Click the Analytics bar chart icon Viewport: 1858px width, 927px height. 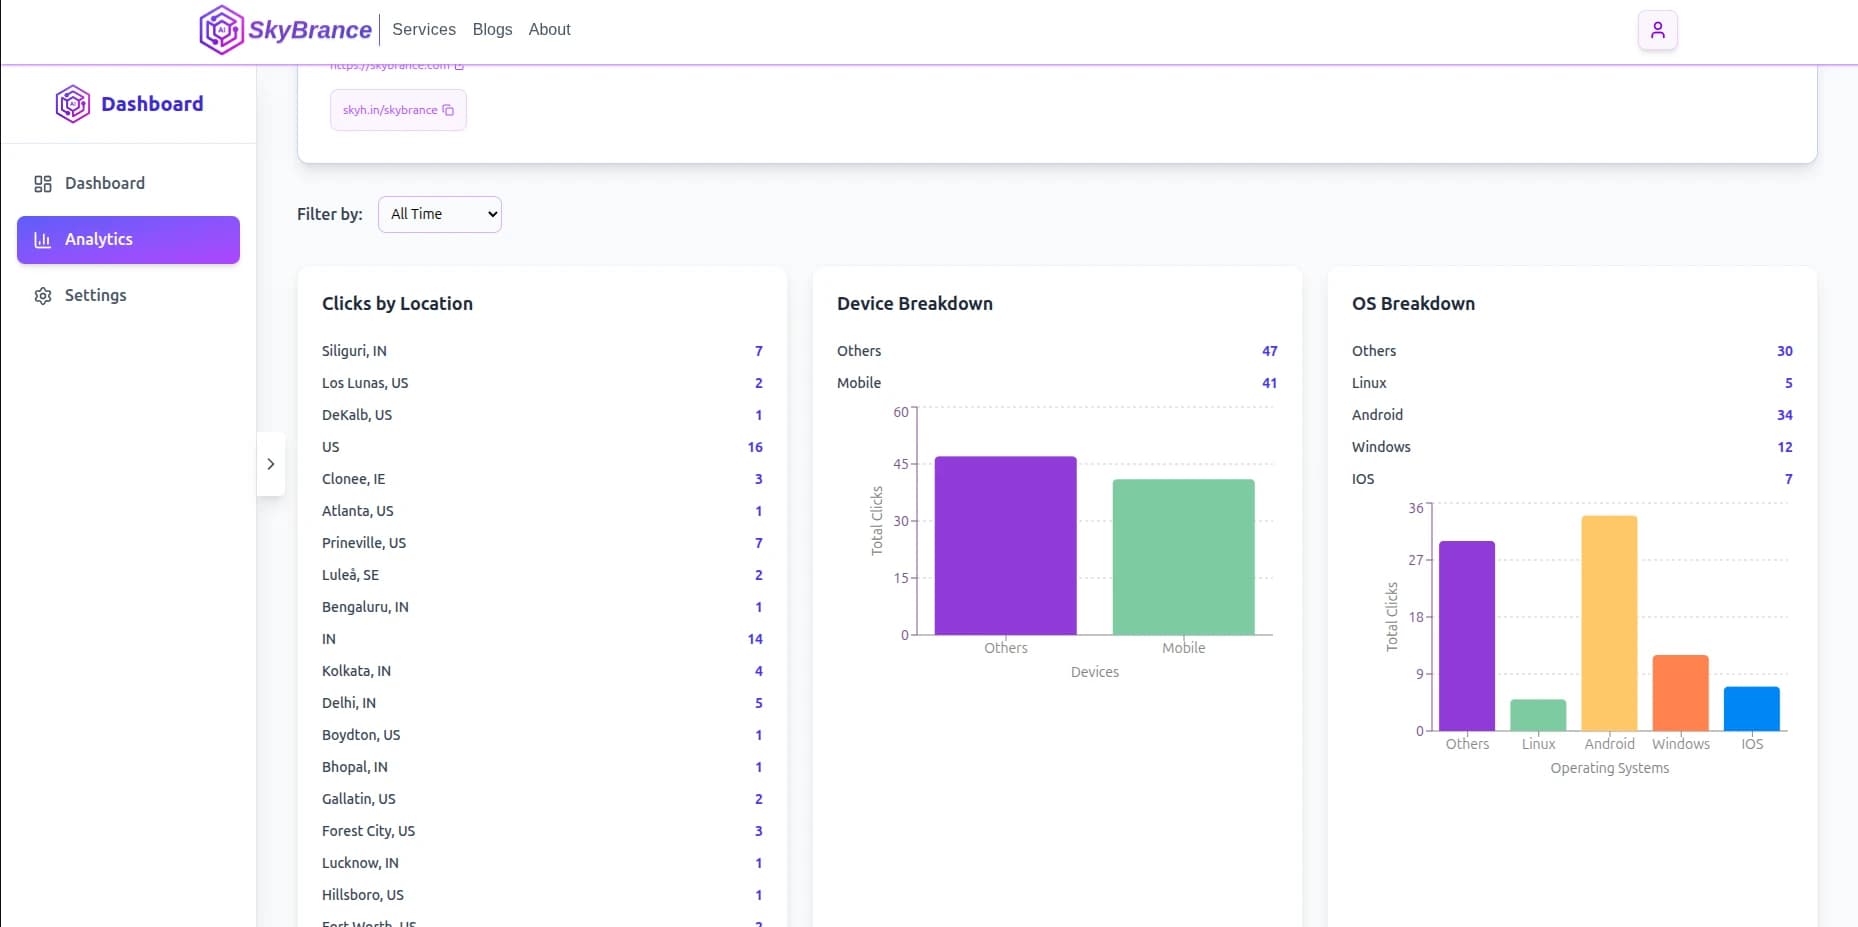click(x=43, y=240)
